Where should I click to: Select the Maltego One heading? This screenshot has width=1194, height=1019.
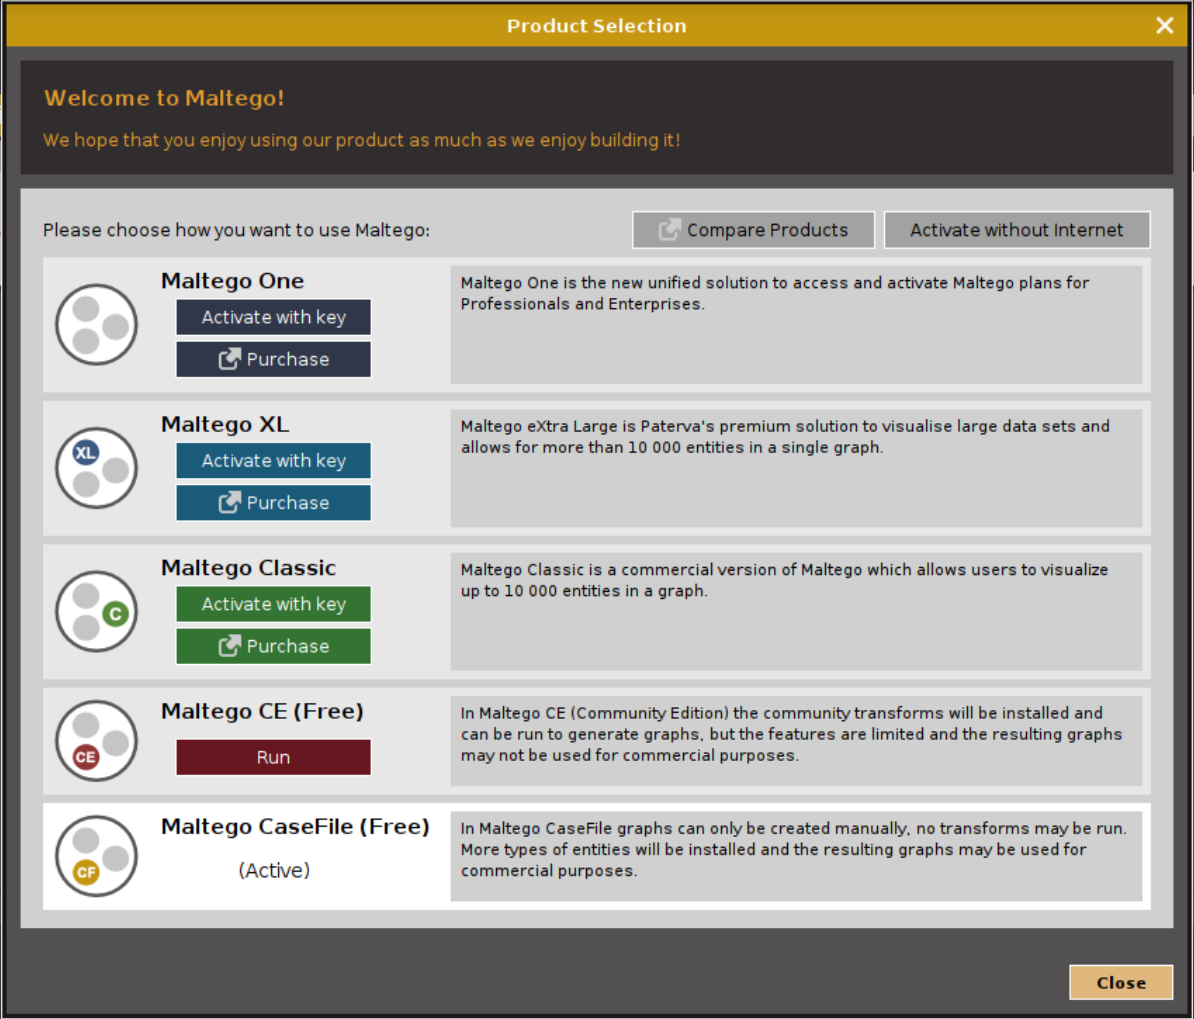coord(232,281)
